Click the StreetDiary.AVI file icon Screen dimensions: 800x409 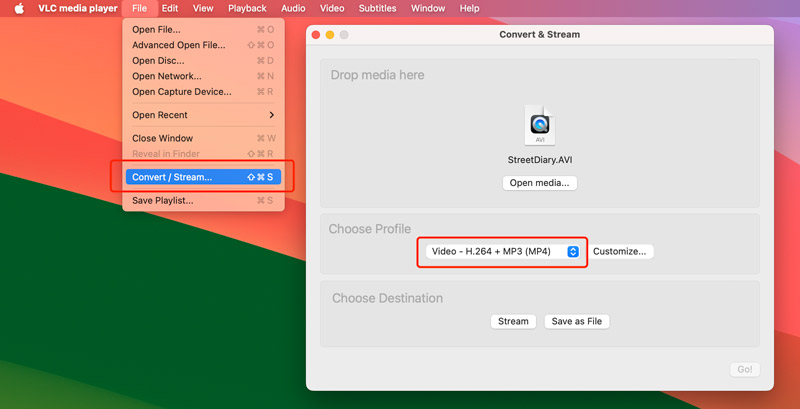(x=540, y=125)
